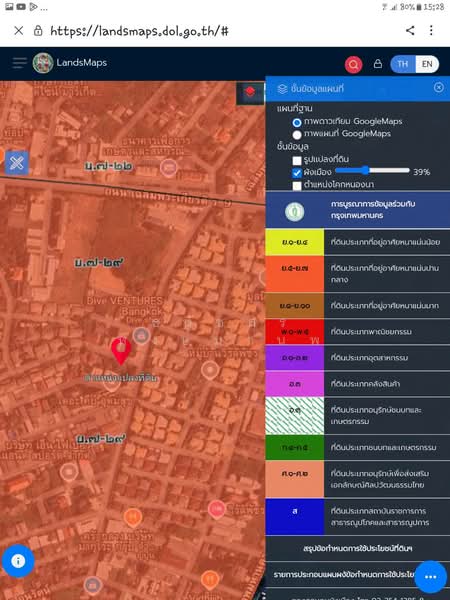Select the GoogleMaps satellite radio option

click(x=297, y=123)
